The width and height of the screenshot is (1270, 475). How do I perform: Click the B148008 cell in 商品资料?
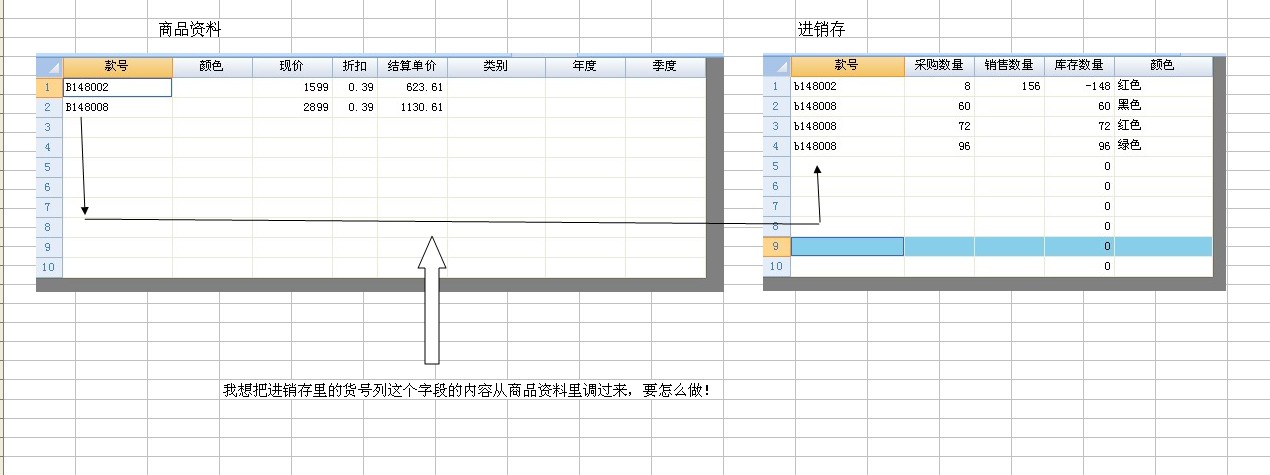pos(117,107)
